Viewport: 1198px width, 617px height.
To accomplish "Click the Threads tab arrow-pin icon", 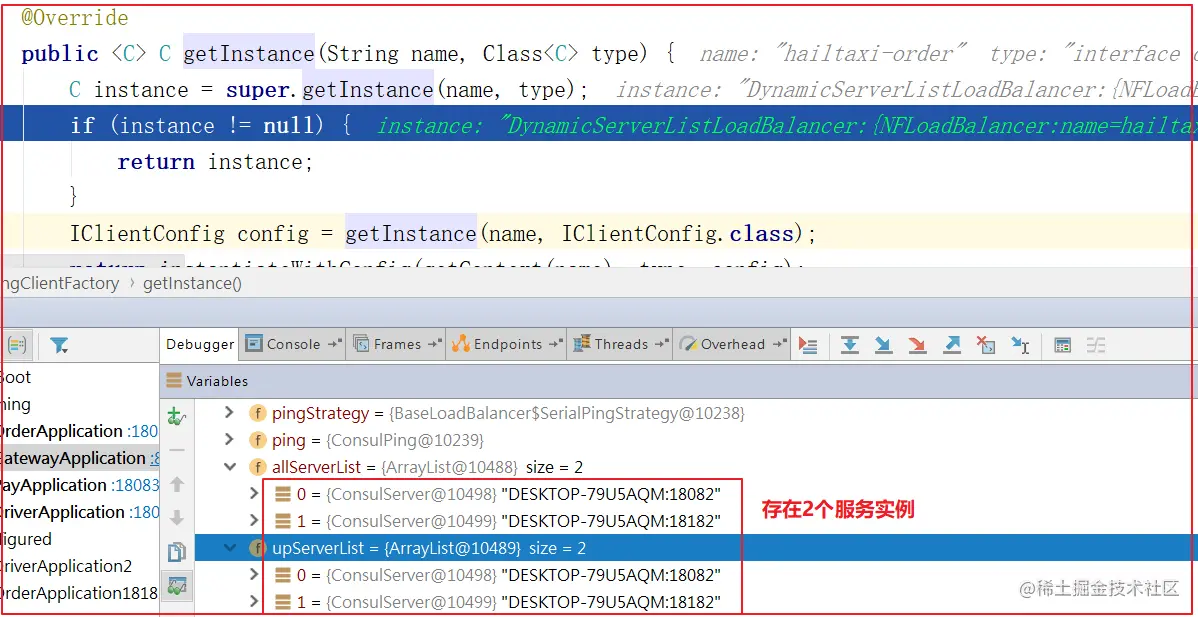I will coord(662,344).
